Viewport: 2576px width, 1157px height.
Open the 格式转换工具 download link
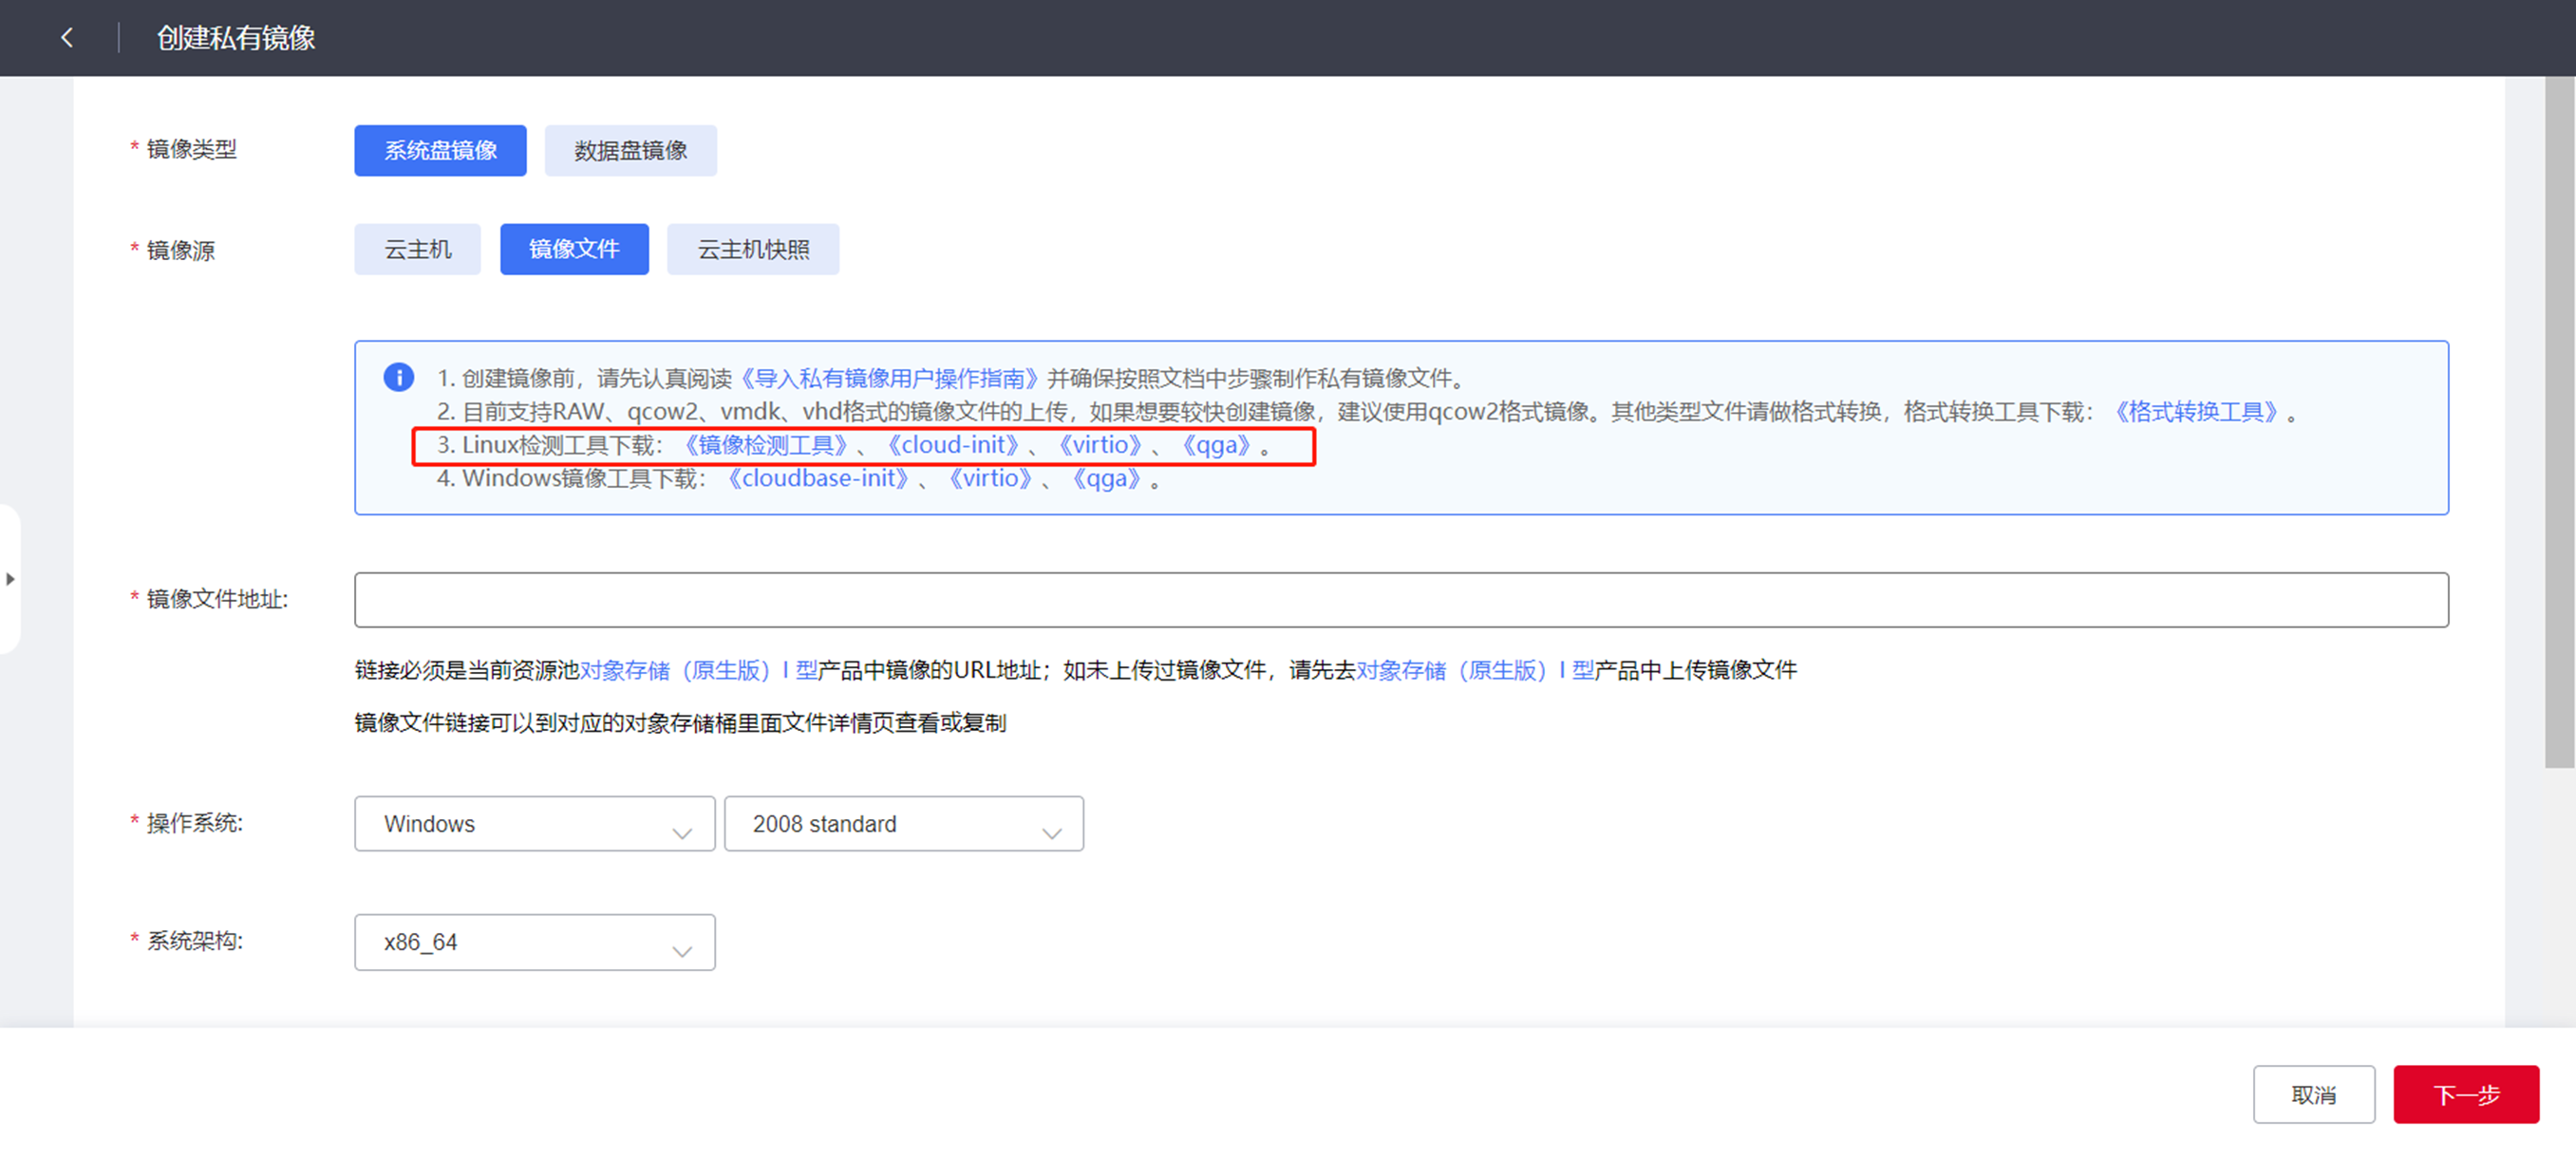click(2195, 411)
